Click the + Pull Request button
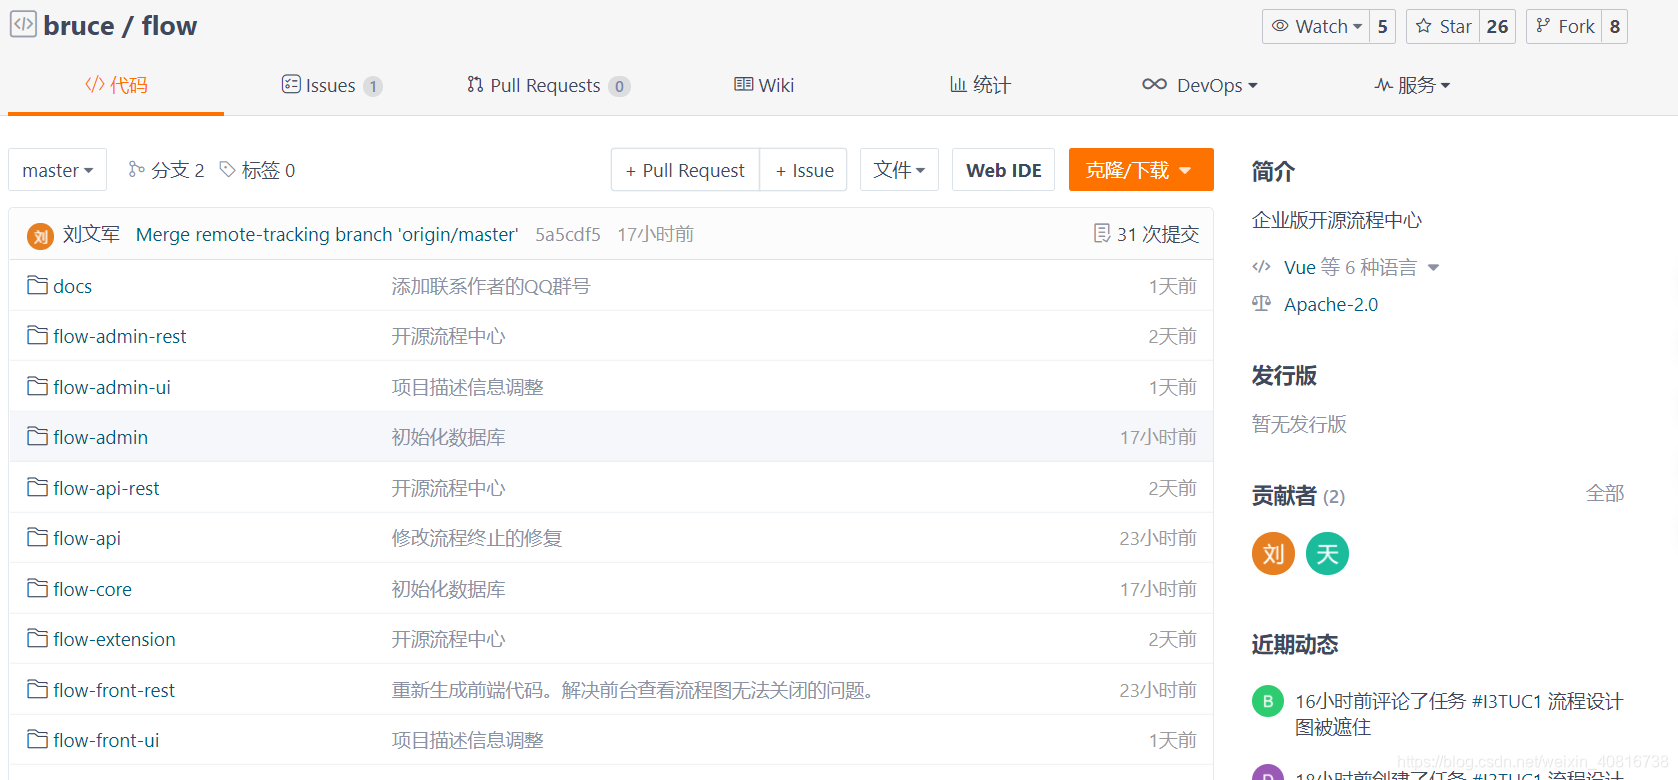The image size is (1678, 780). point(685,170)
